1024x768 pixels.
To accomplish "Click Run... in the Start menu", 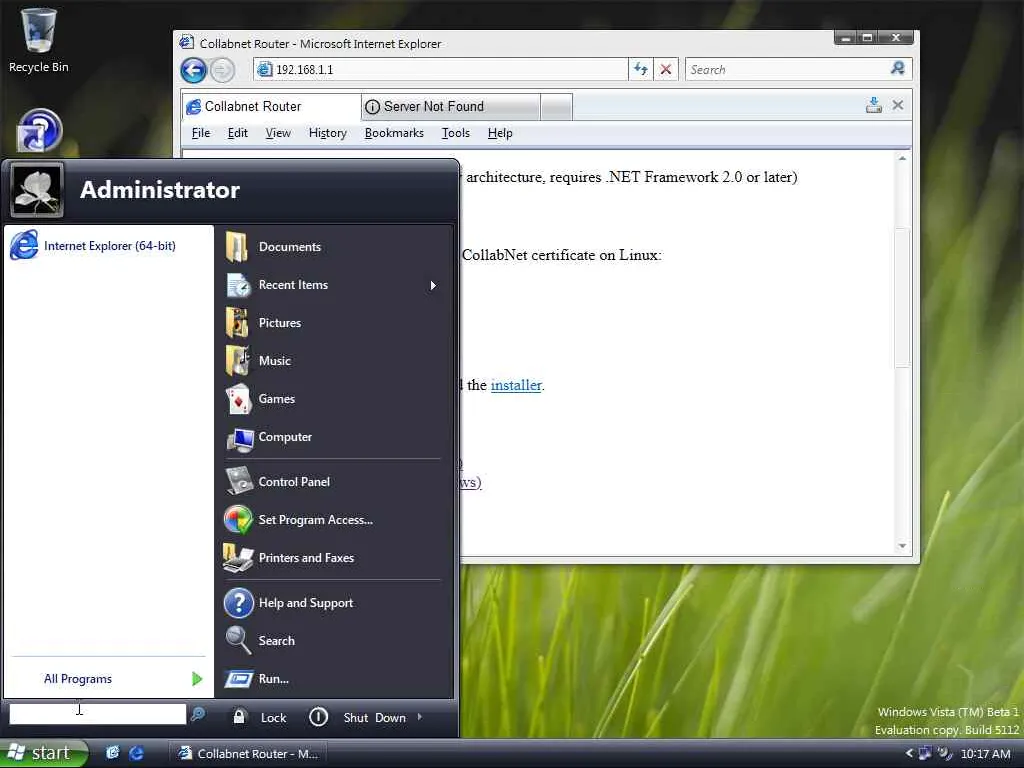I will [x=273, y=679].
